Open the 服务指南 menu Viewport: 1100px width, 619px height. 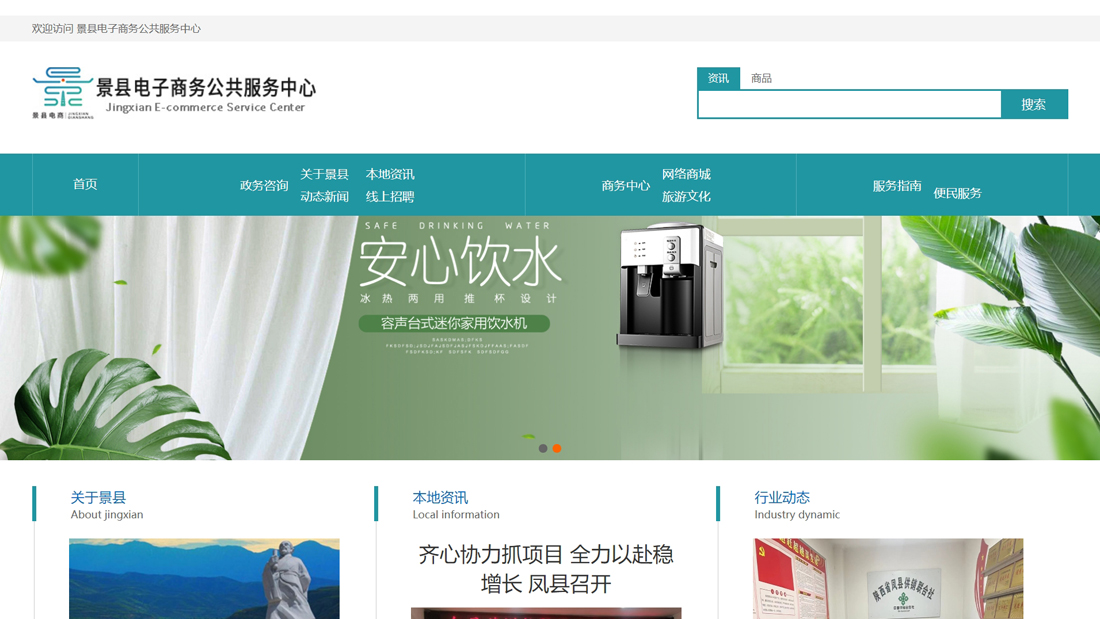tap(897, 185)
